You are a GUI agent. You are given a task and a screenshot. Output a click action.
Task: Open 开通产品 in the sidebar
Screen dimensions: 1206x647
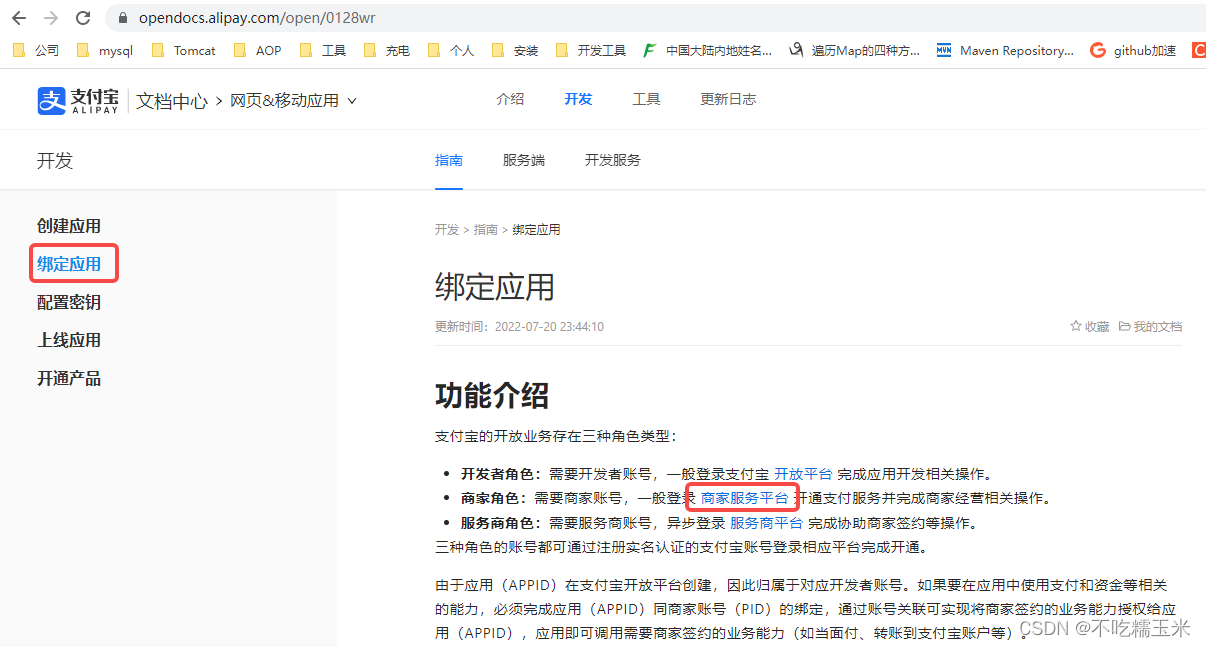click(69, 378)
